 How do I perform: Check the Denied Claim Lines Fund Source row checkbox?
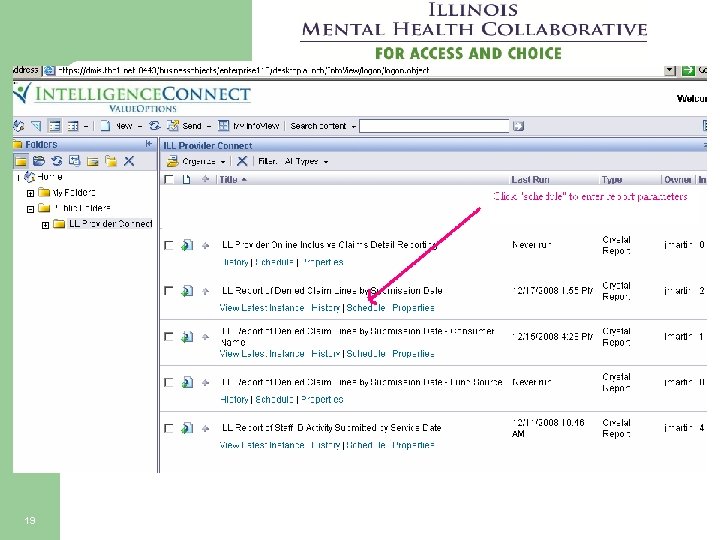click(169, 382)
